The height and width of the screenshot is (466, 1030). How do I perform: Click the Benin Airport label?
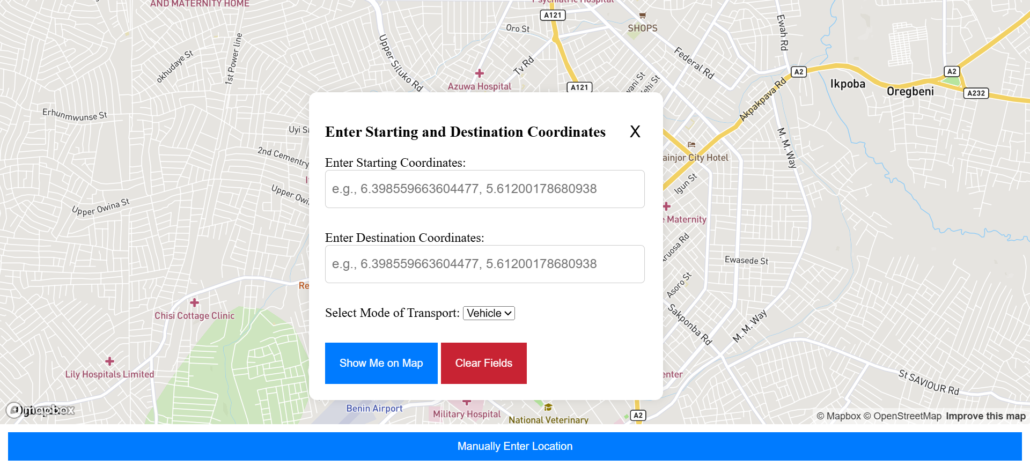click(374, 409)
